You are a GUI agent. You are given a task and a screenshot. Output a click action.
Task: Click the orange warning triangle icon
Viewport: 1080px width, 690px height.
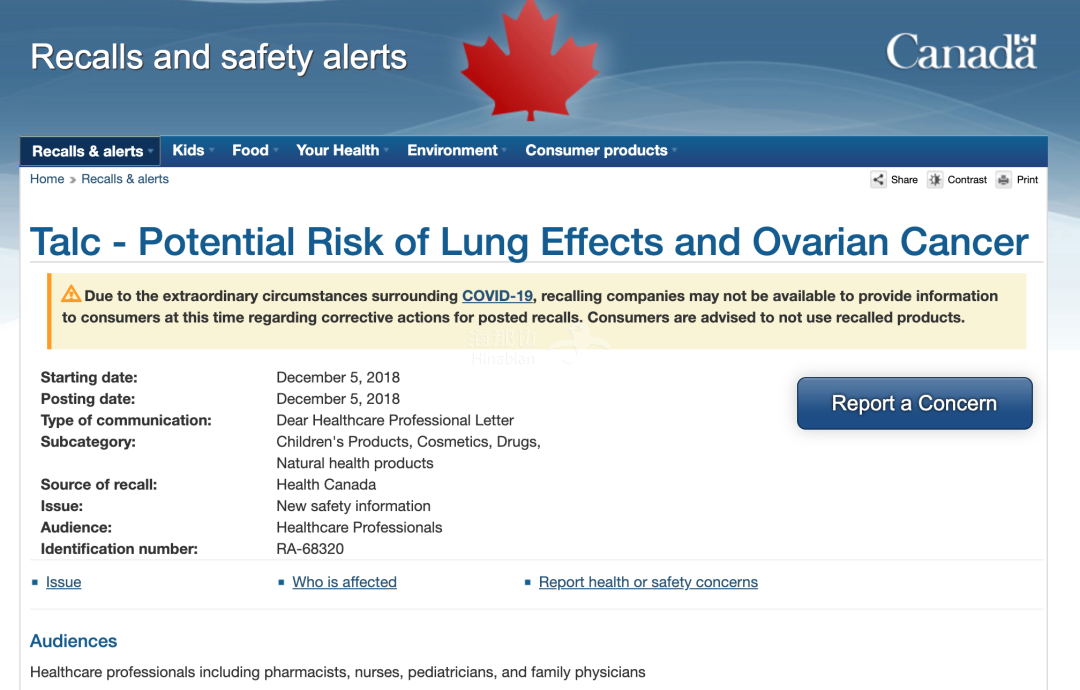coord(71,294)
